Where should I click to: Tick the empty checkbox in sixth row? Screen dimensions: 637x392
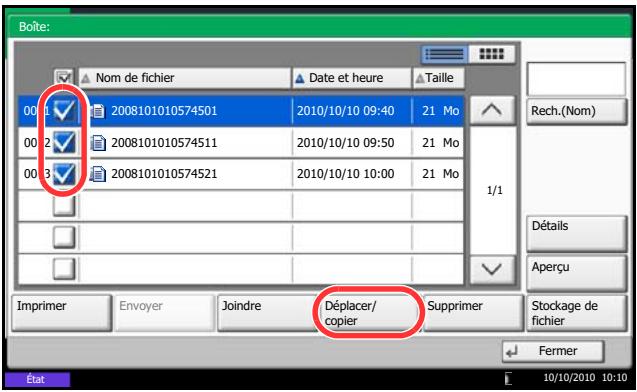pos(64,269)
